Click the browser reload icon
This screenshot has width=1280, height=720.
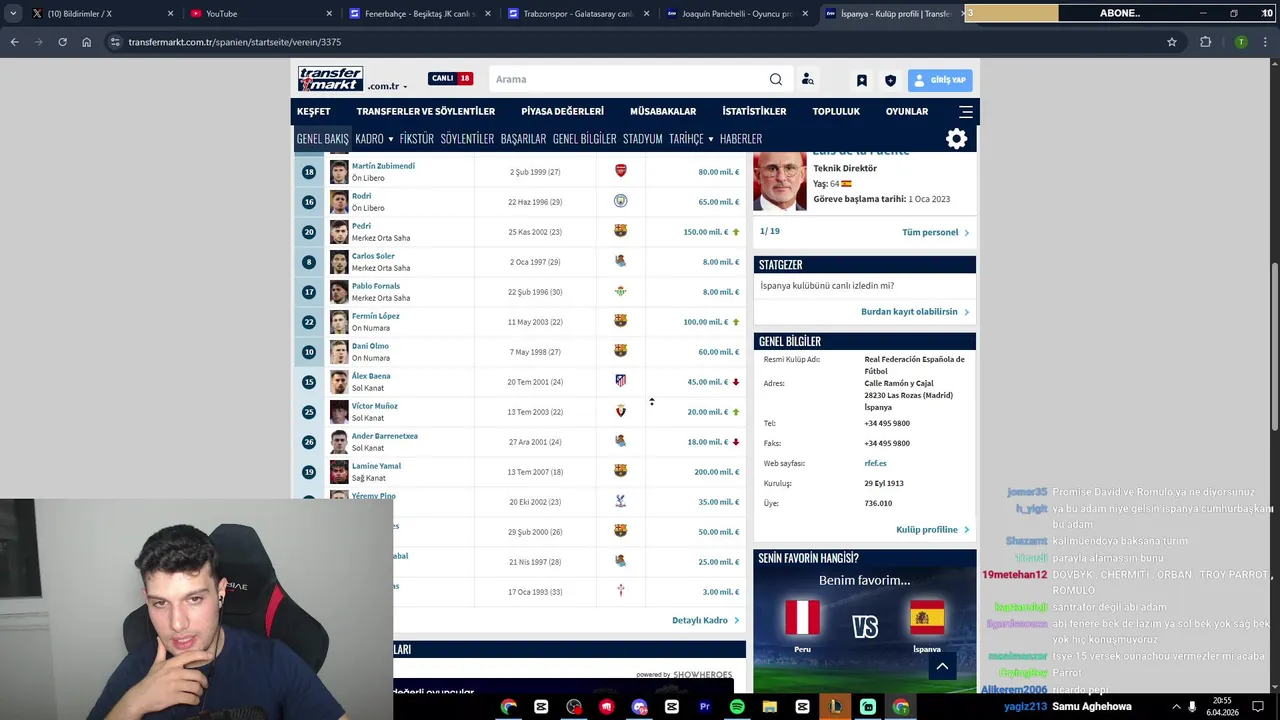tap(62, 42)
